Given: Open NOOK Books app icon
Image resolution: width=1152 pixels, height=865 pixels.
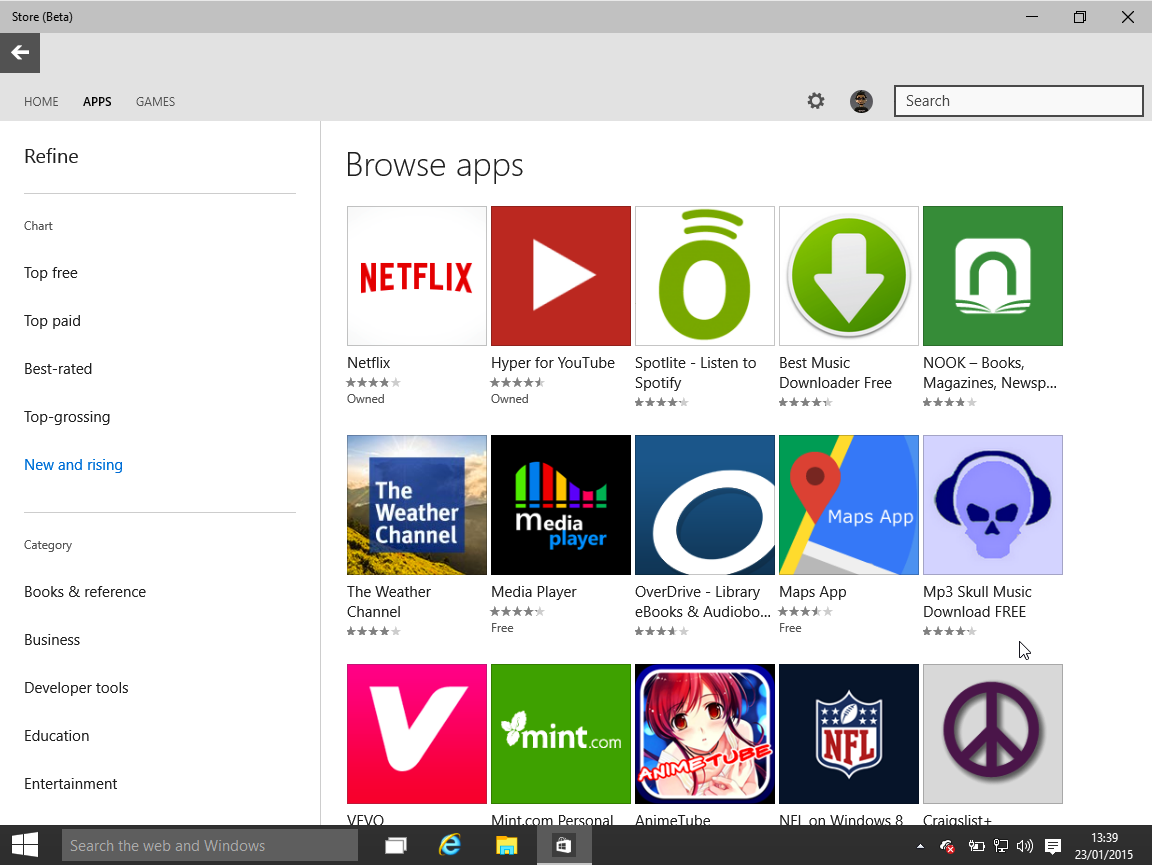Looking at the screenshot, I should click(x=993, y=276).
